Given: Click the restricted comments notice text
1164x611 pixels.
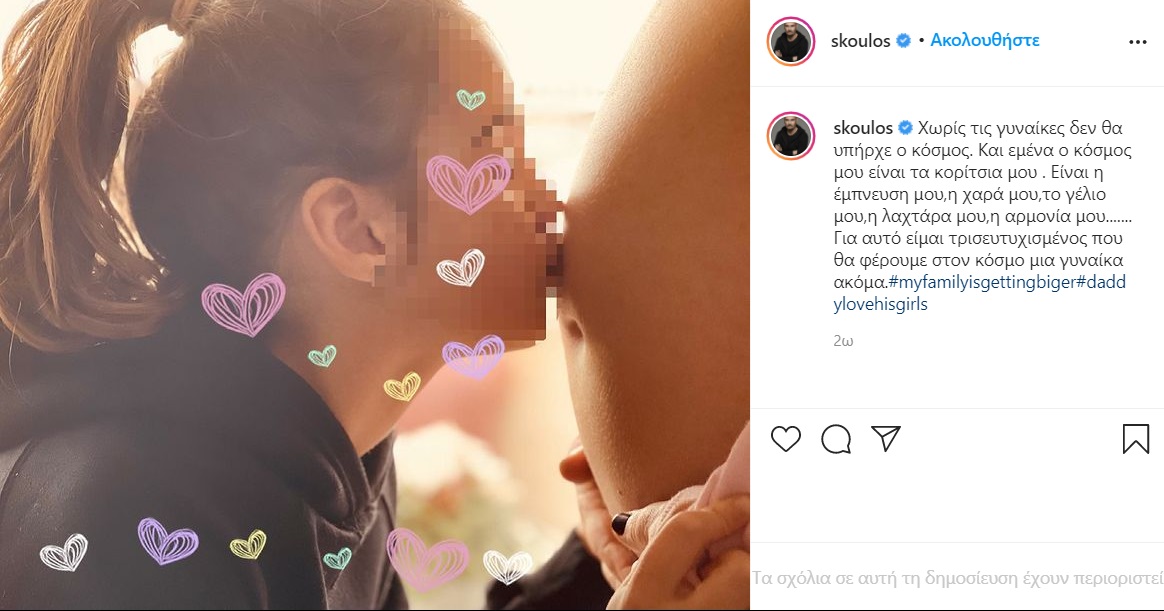Looking at the screenshot, I should [958, 578].
